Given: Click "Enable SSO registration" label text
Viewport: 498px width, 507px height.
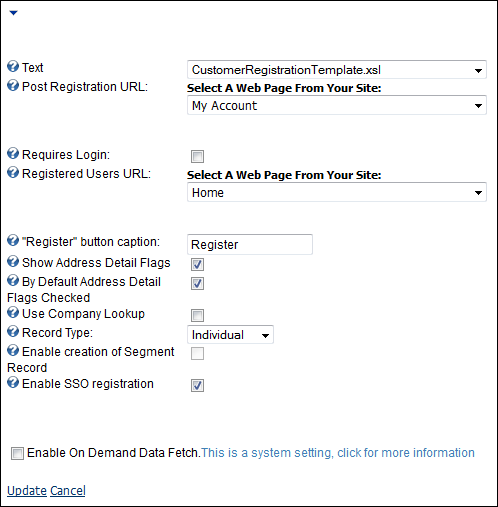Looking at the screenshot, I should (88, 384).
